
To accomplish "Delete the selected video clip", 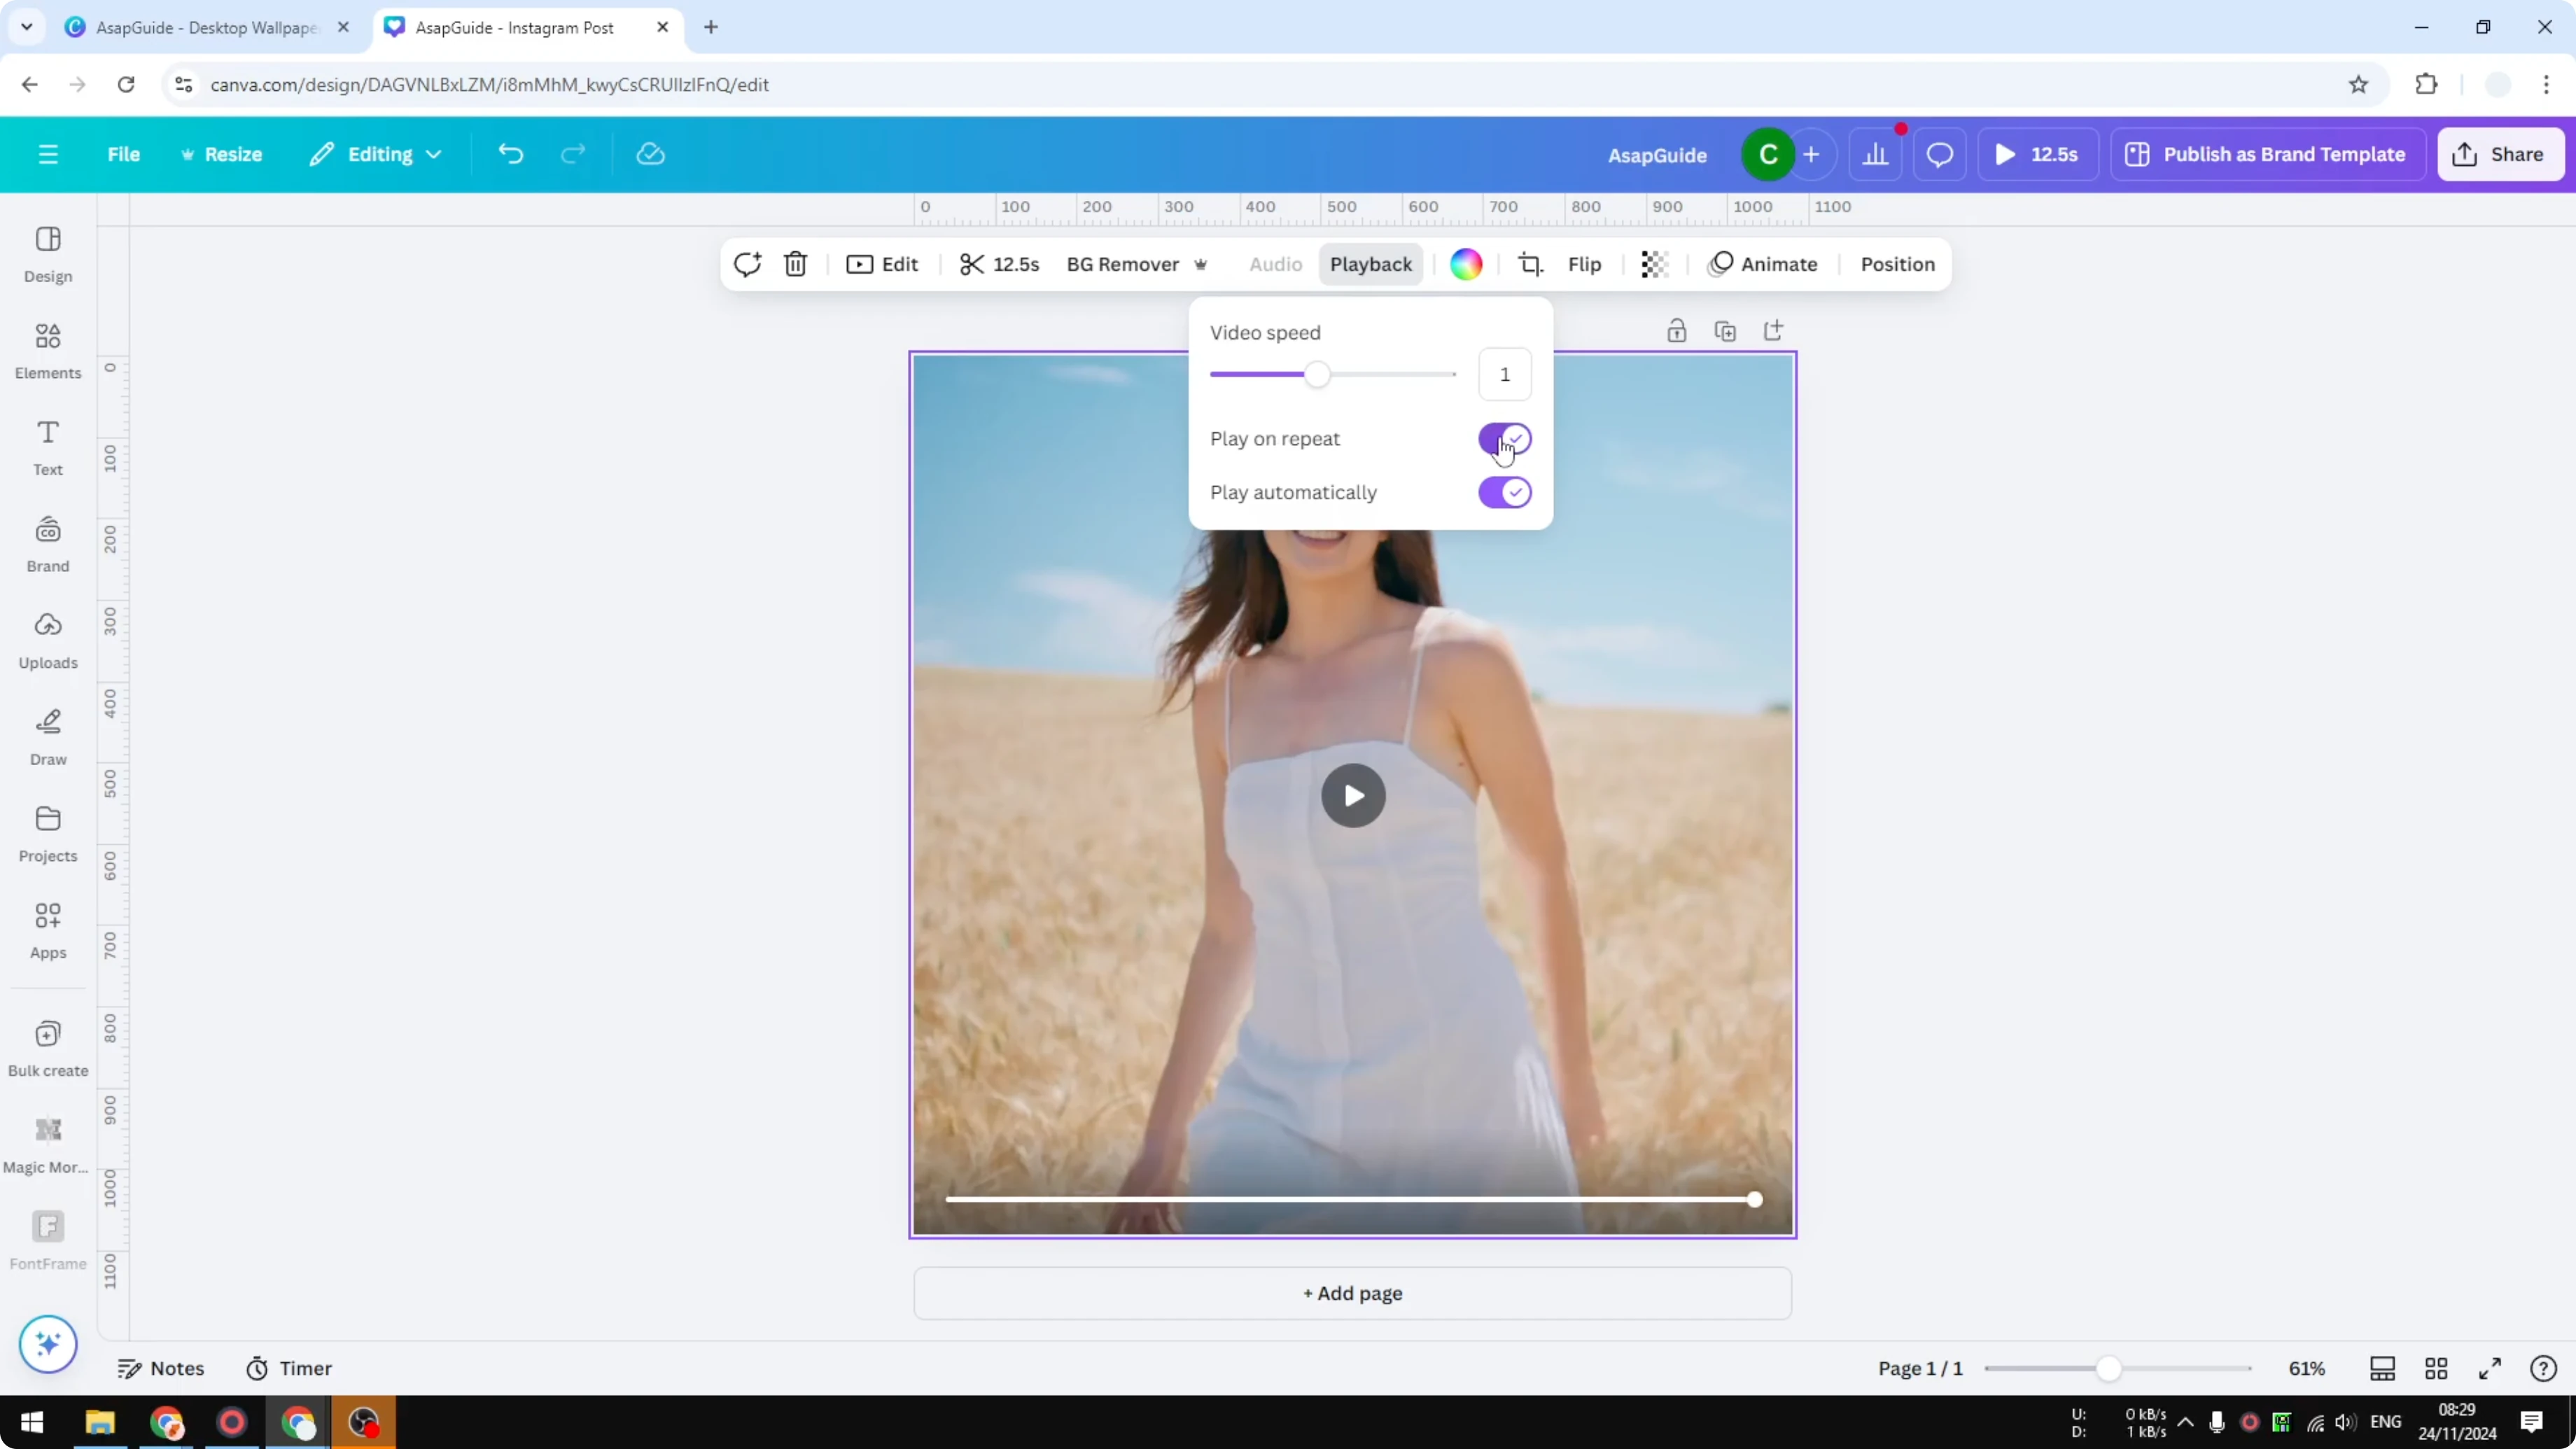I will (795, 264).
